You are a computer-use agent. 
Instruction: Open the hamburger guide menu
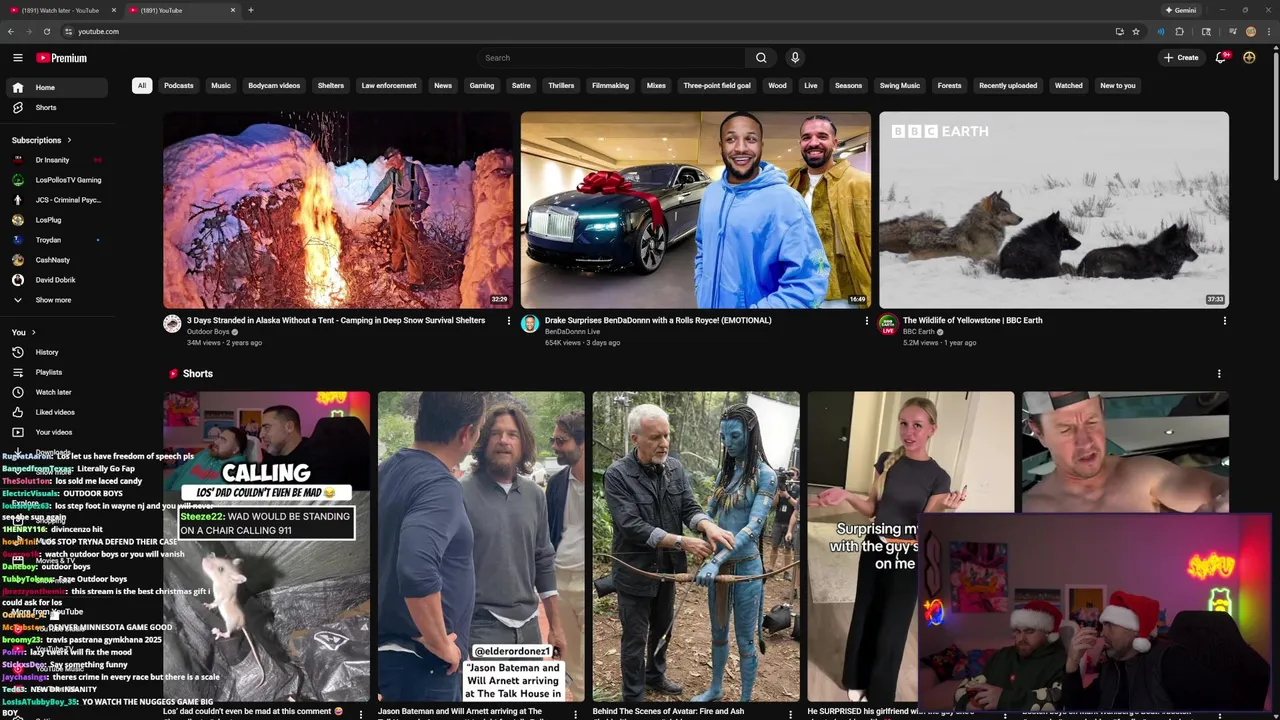click(x=17, y=58)
